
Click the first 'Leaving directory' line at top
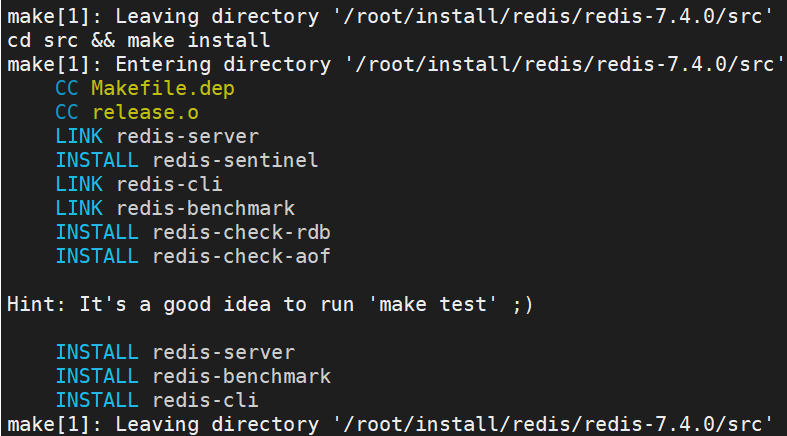393,17
